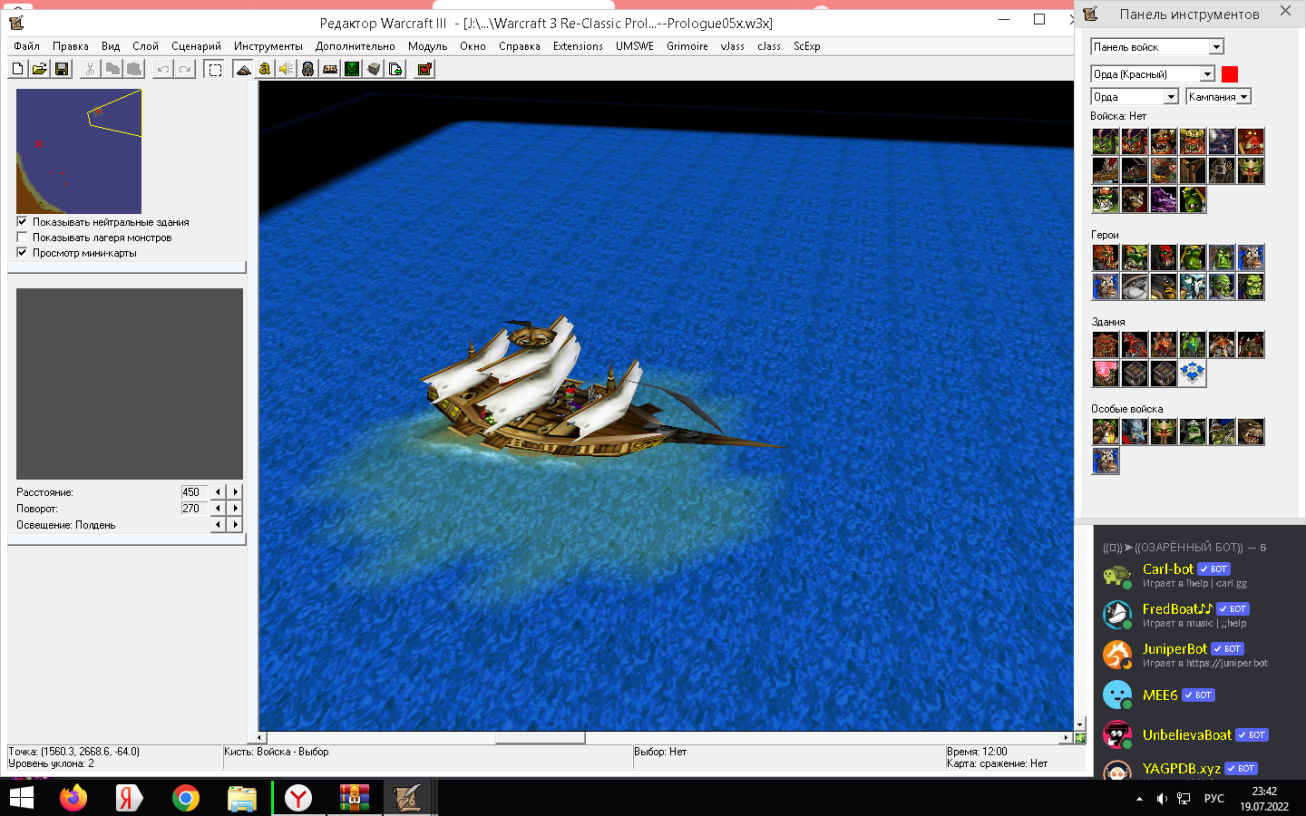Open Firefox from the taskbar
The width and height of the screenshot is (1306, 816).
click(x=73, y=798)
